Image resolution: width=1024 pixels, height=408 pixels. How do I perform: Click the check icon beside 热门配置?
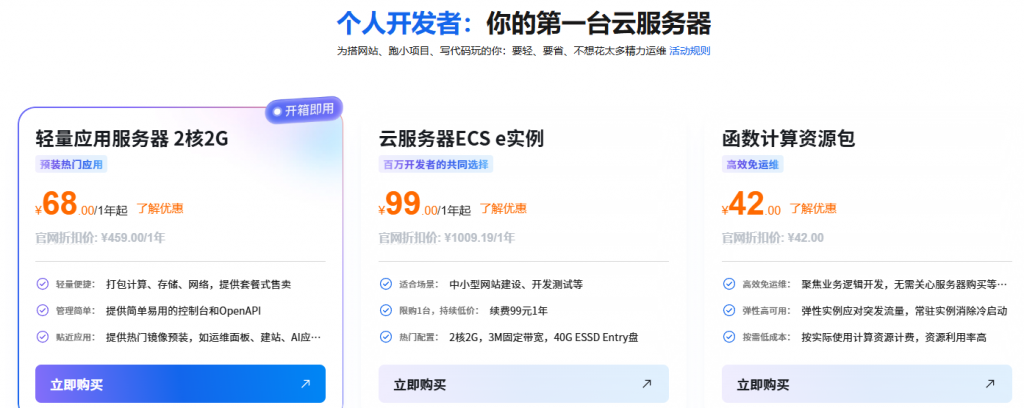386,337
